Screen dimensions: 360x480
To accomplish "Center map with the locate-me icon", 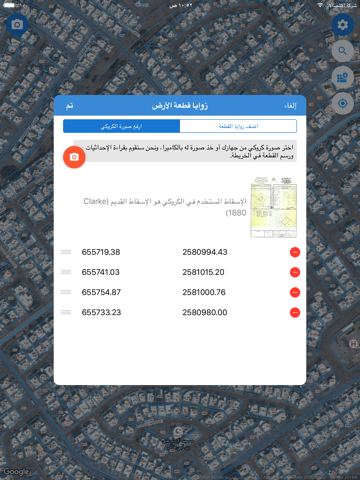I will click(x=342, y=104).
